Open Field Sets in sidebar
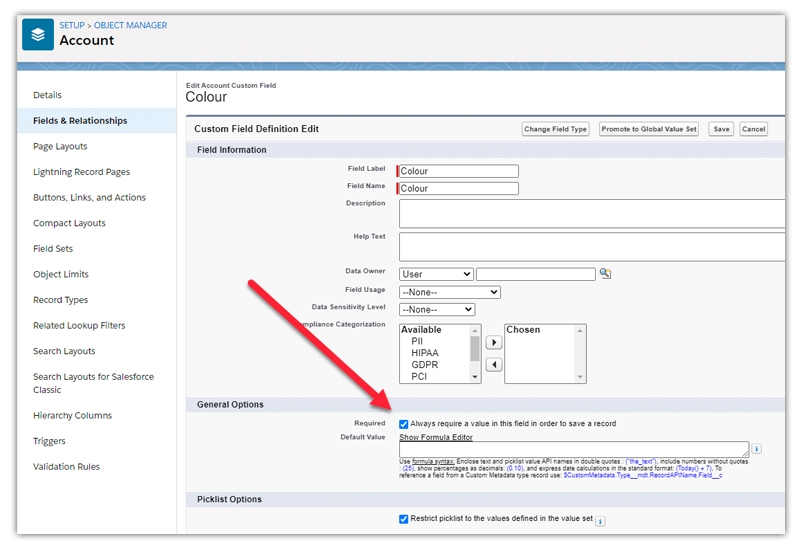 click(53, 248)
